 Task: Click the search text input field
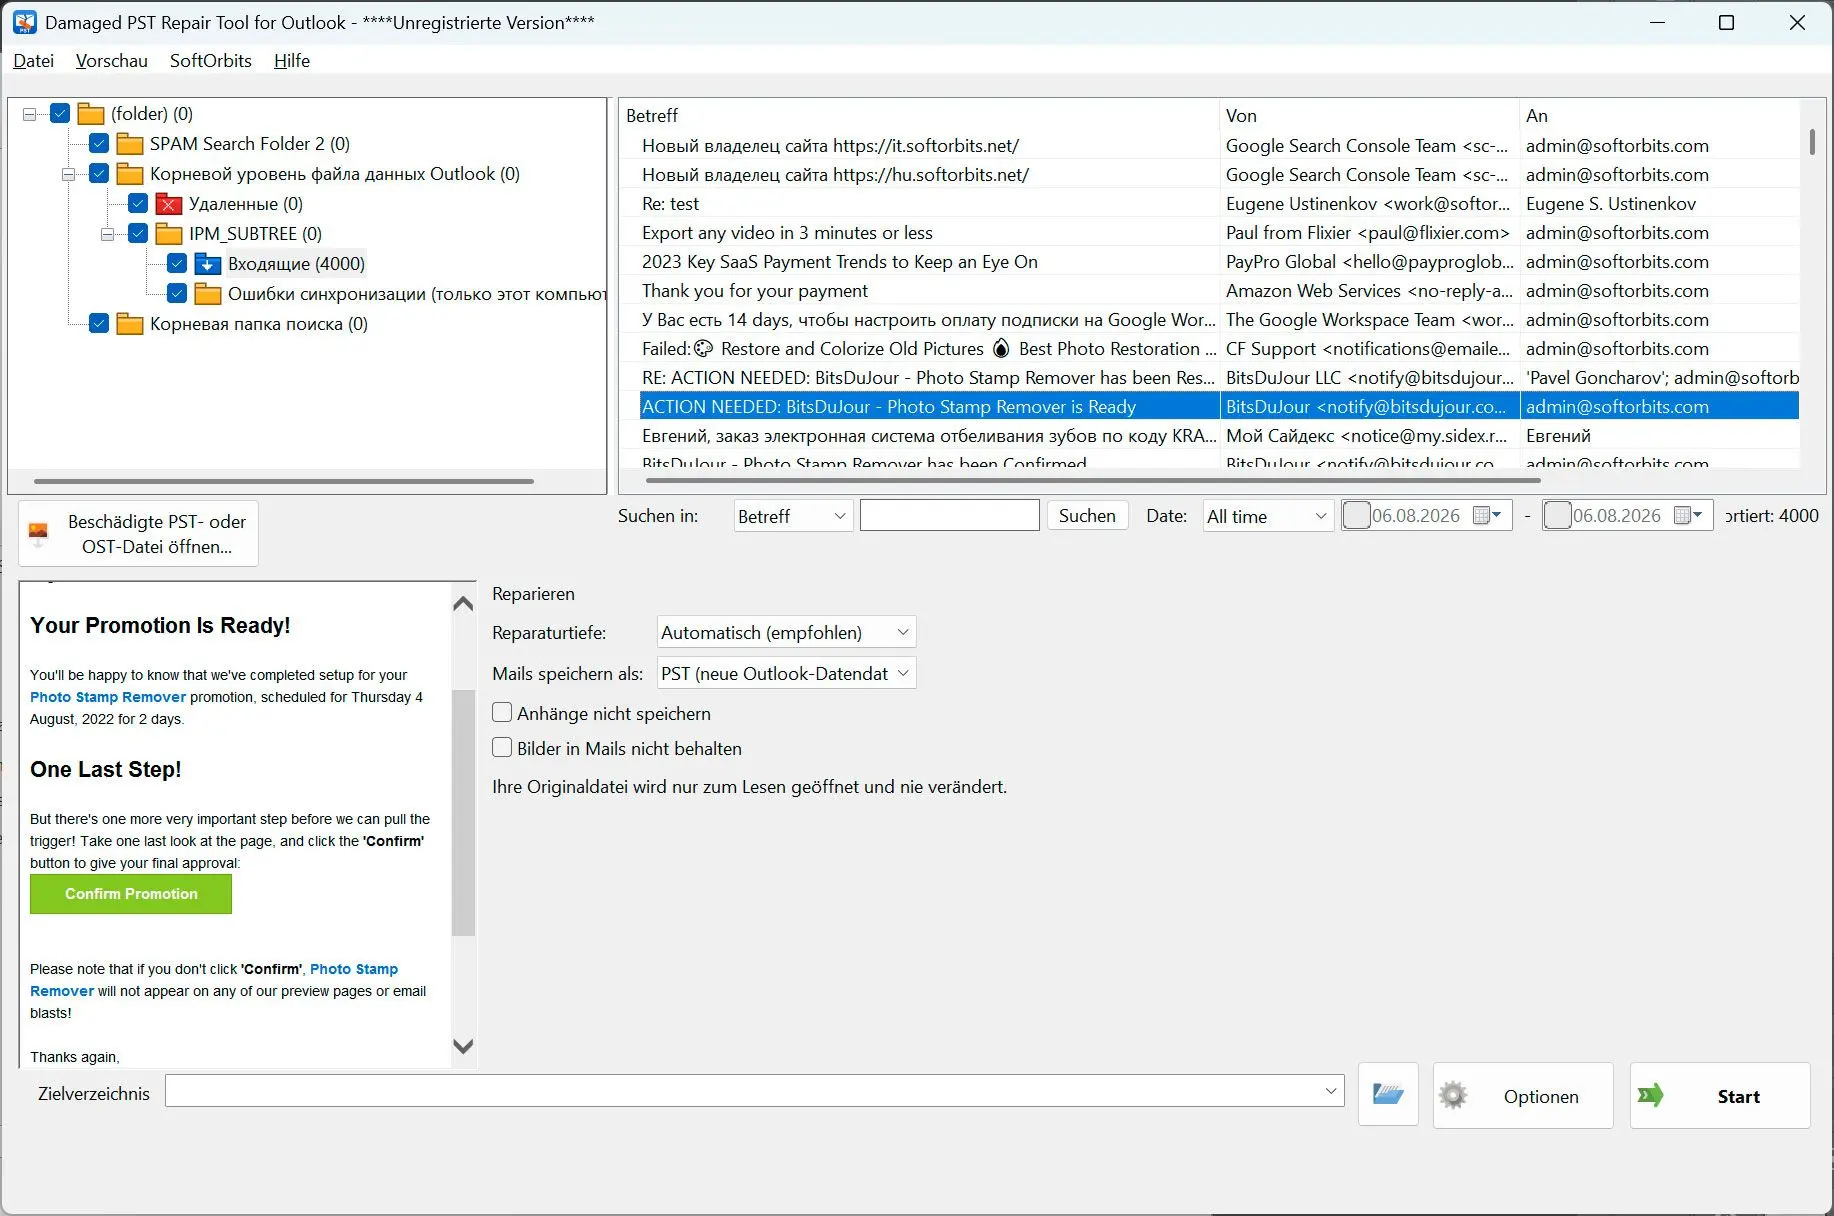click(950, 516)
